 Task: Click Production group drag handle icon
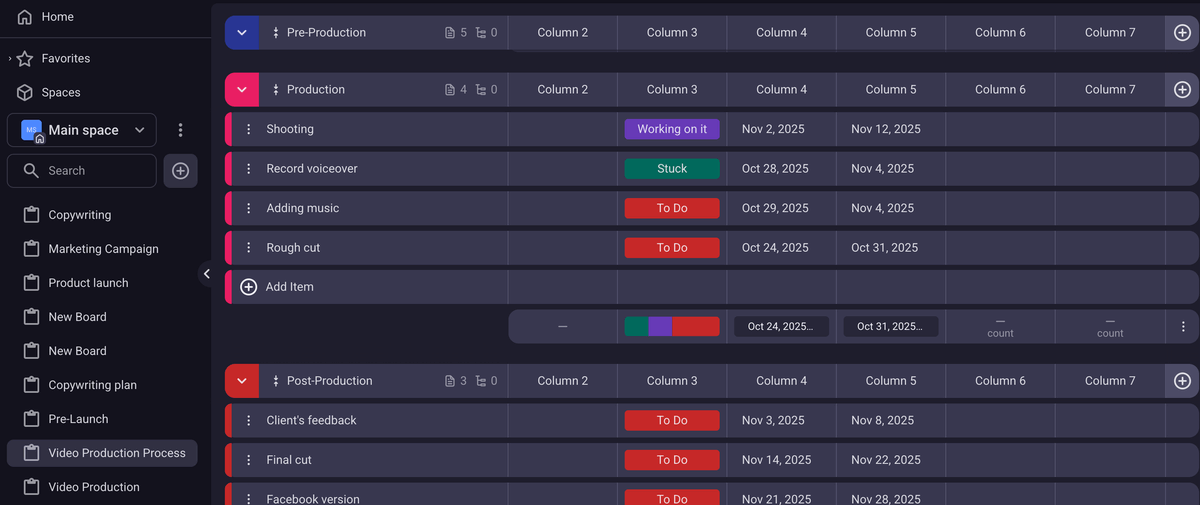click(275, 90)
